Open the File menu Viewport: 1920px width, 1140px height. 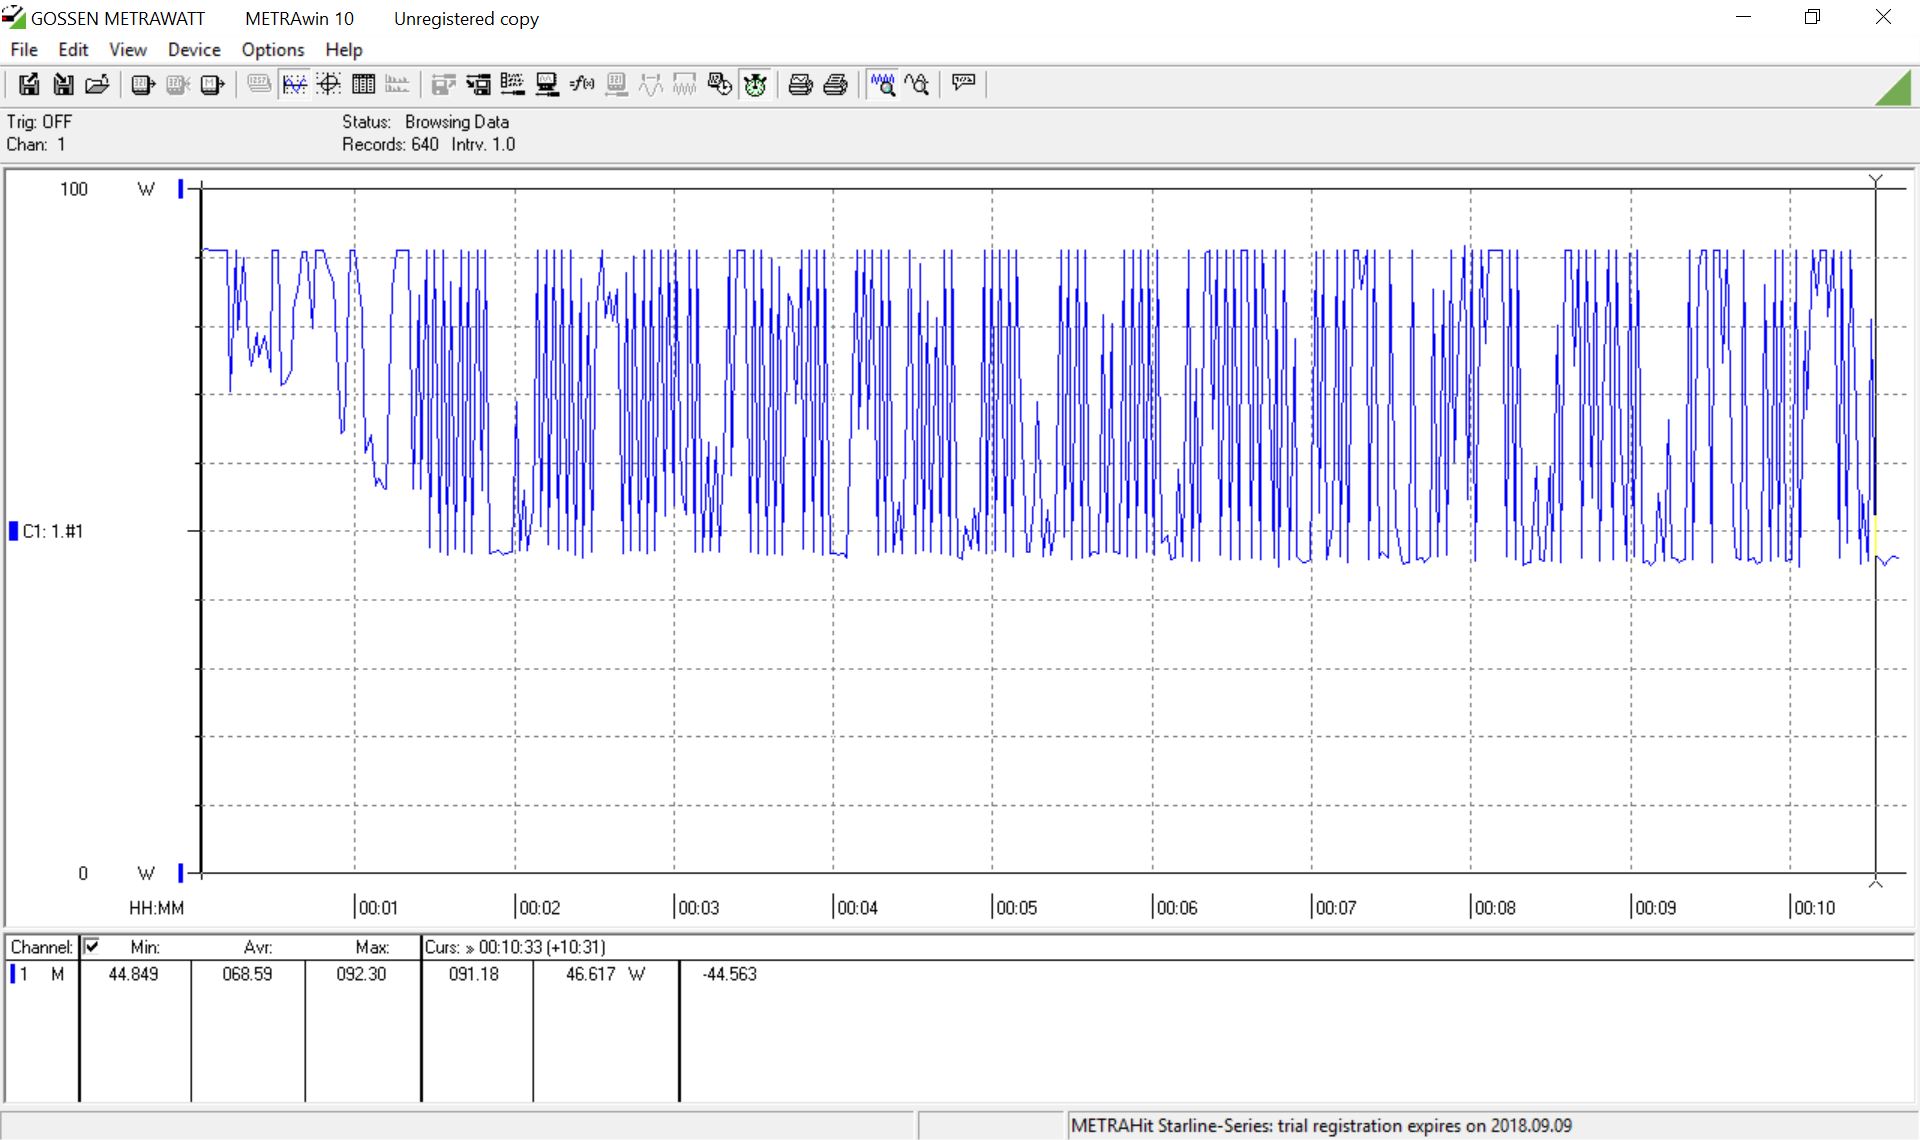24,49
